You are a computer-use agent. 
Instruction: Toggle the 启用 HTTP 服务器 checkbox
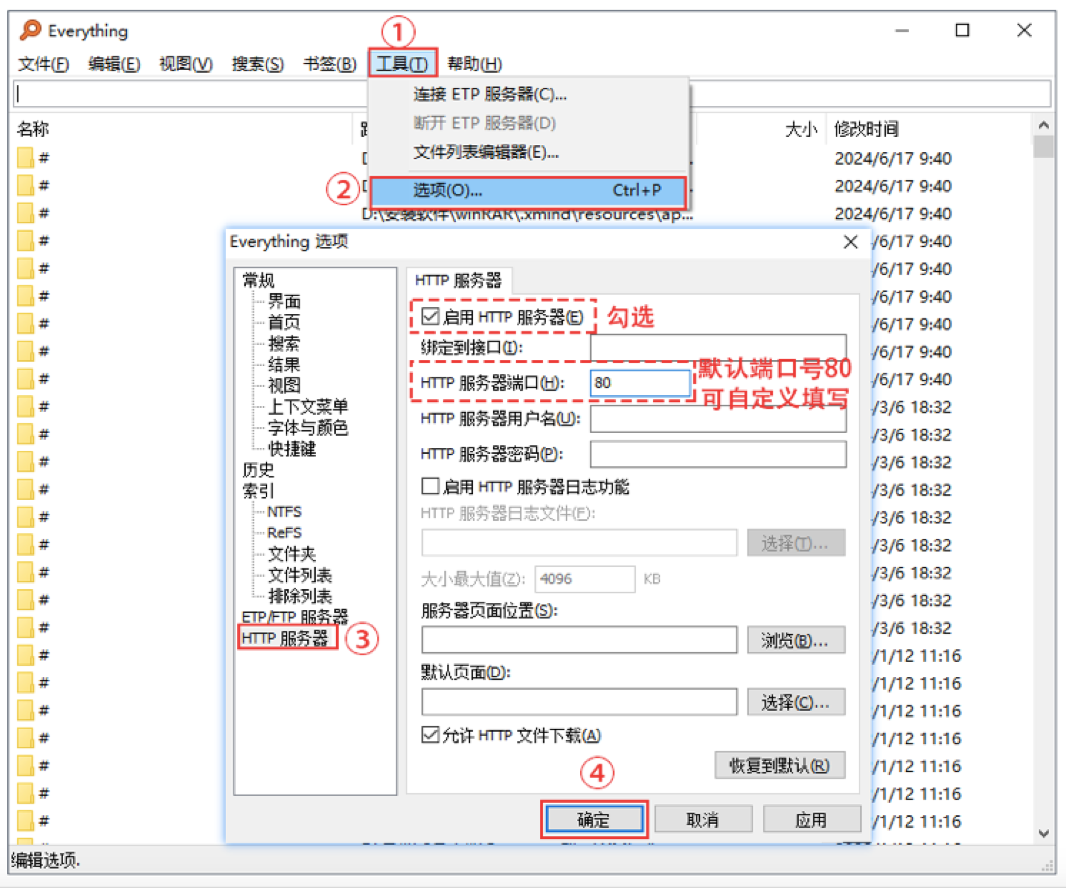pyautogui.click(x=430, y=316)
